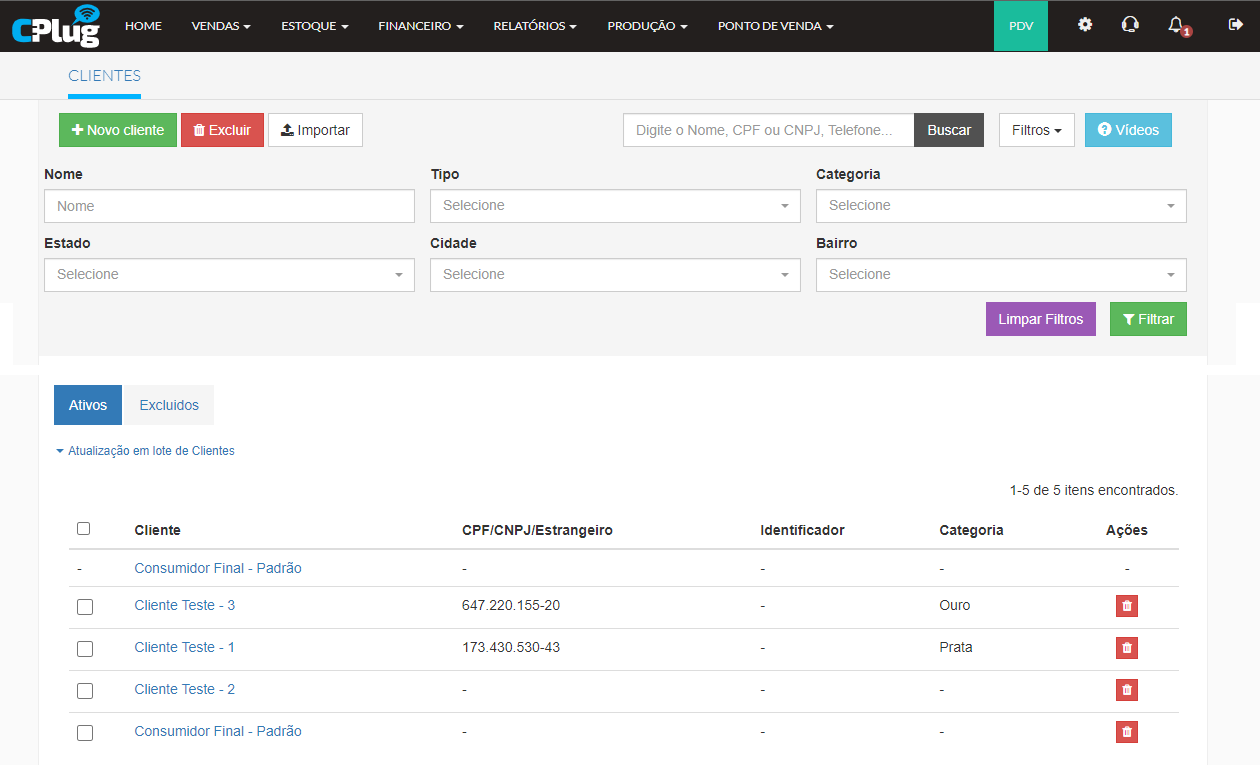The height and width of the screenshot is (765, 1260).
Task: Show the Relatórios menu
Action: [x=535, y=26]
